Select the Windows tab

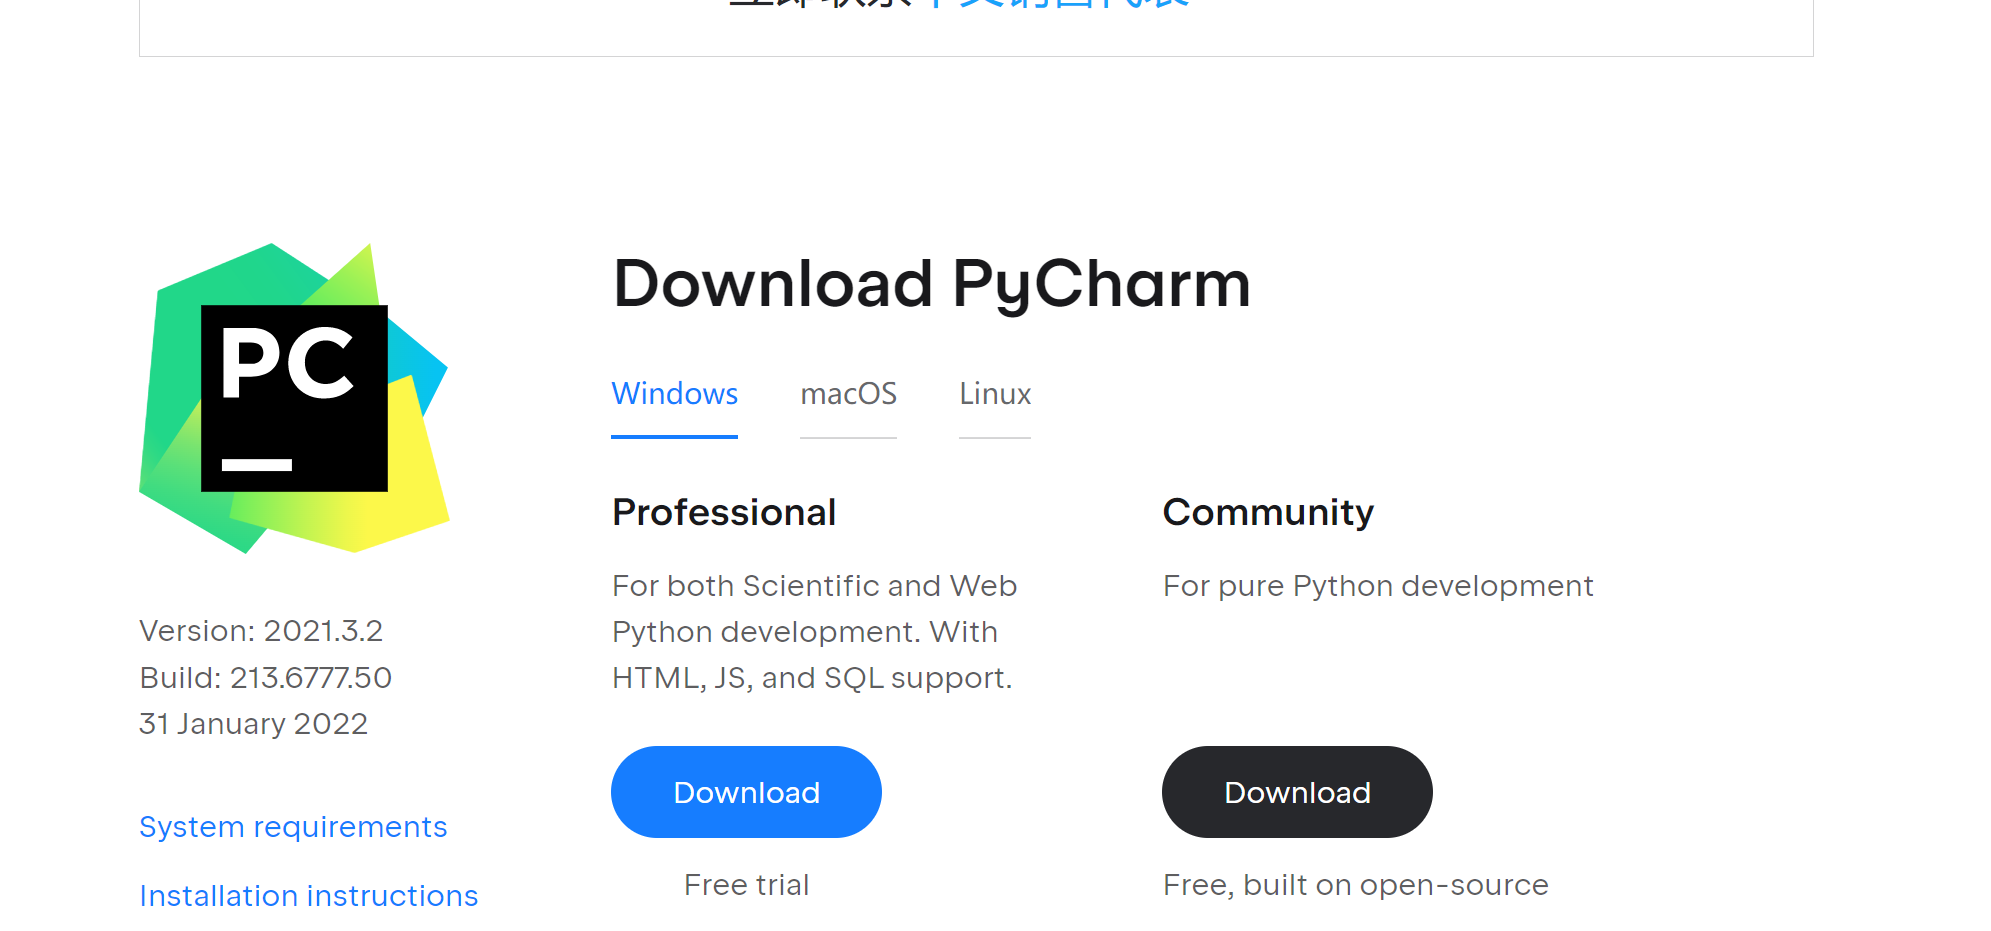pos(674,394)
